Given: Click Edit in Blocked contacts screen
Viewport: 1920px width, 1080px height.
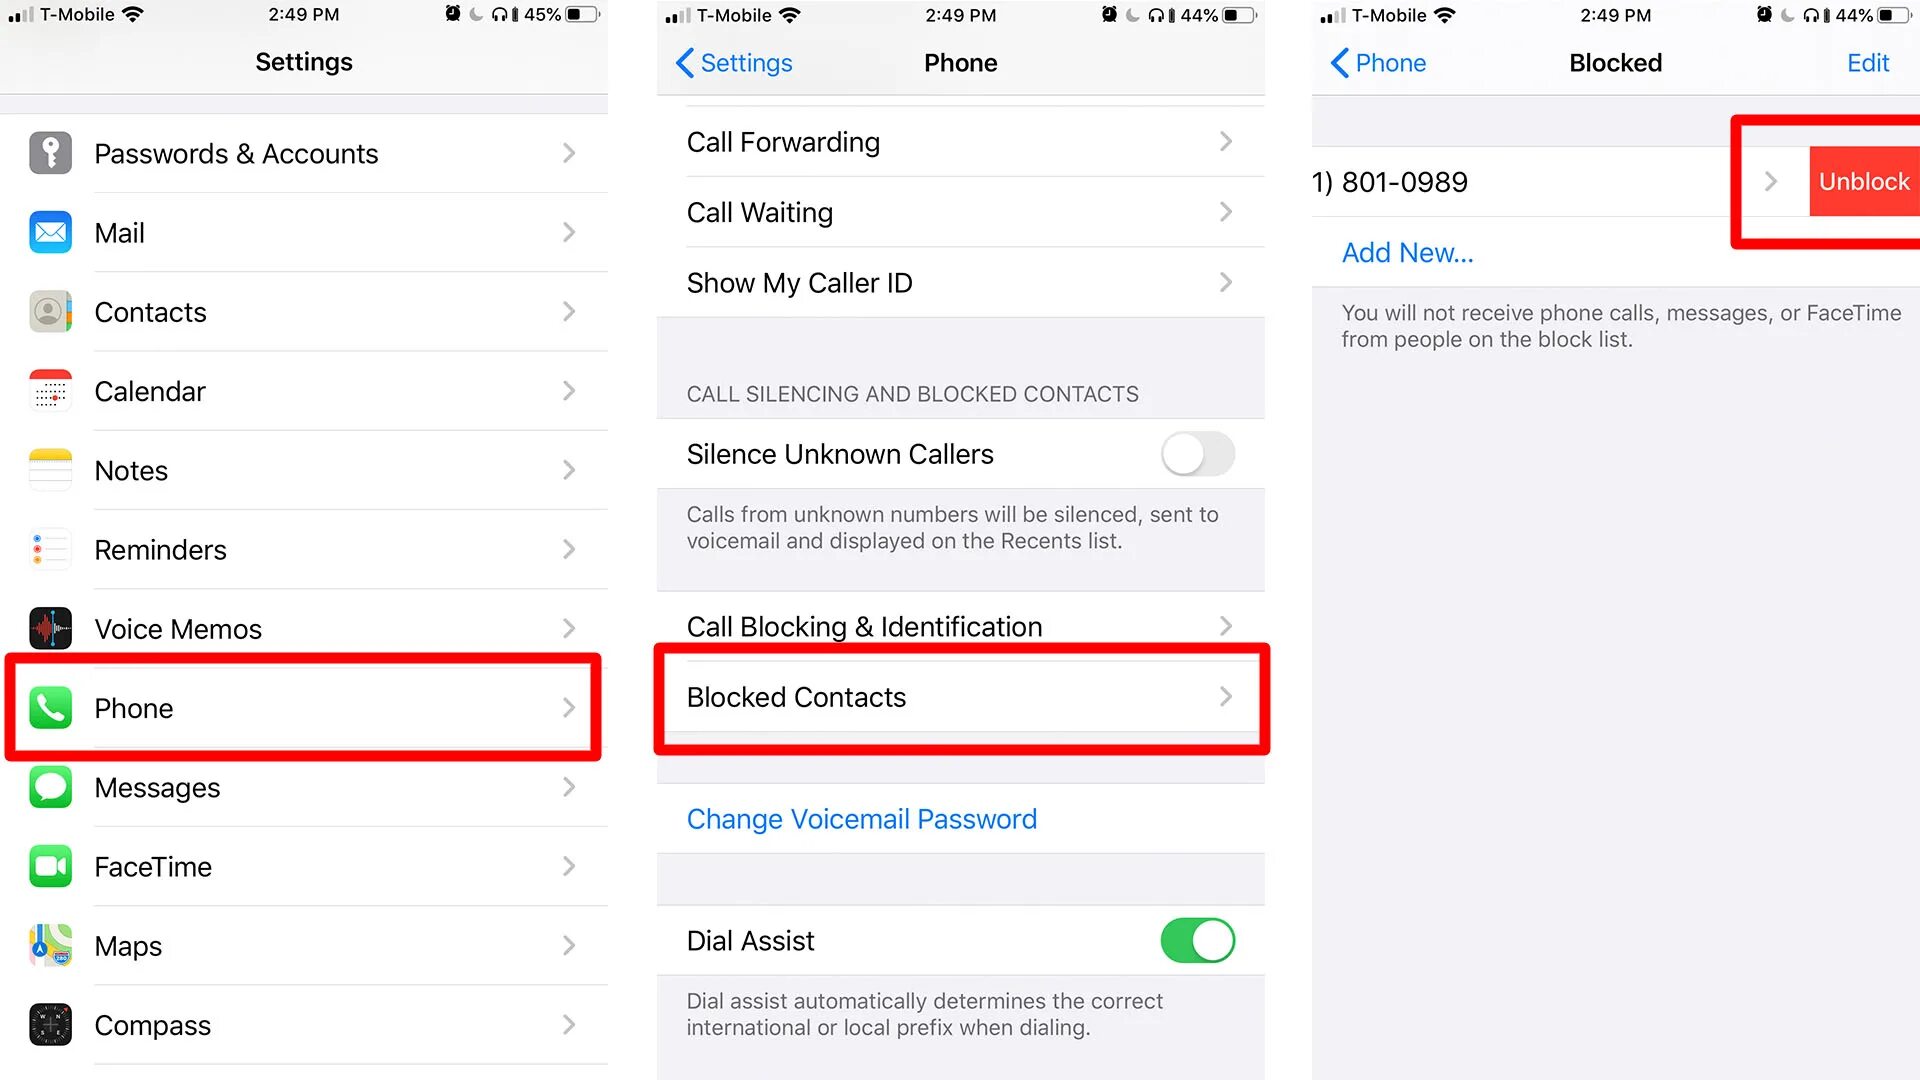Looking at the screenshot, I should click(x=1869, y=63).
